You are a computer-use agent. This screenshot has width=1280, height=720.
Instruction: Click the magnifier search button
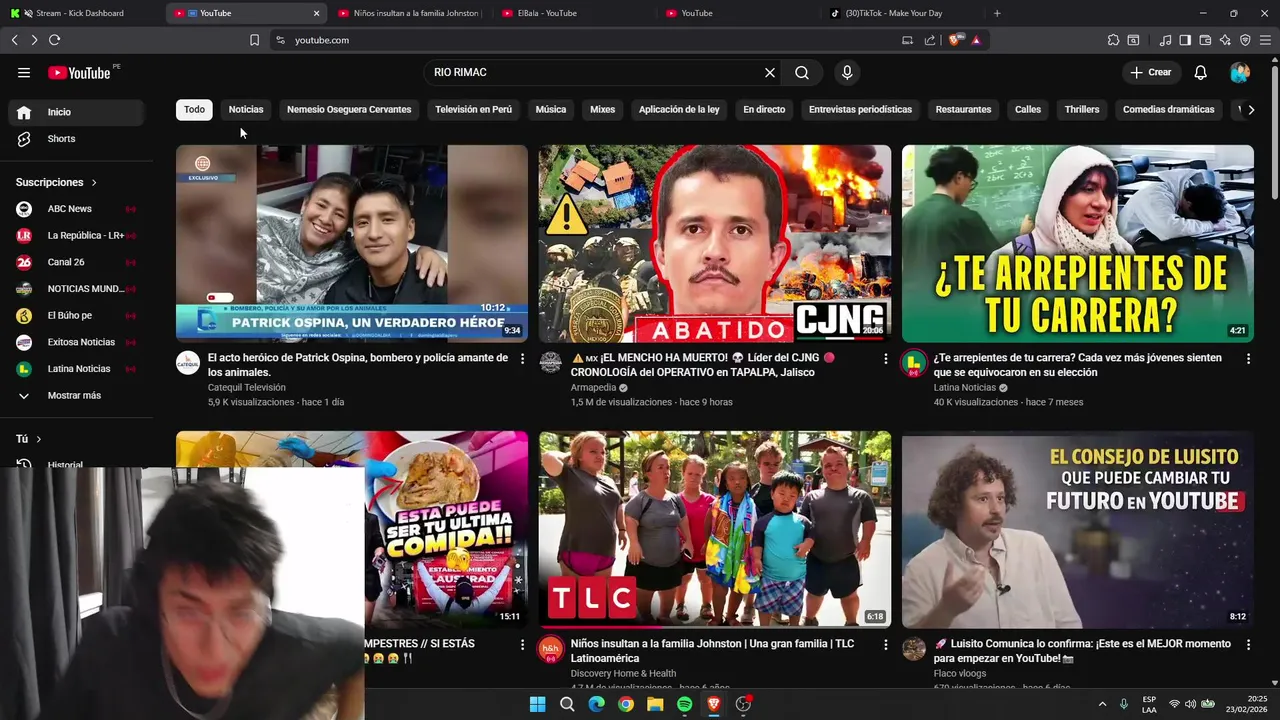(802, 72)
